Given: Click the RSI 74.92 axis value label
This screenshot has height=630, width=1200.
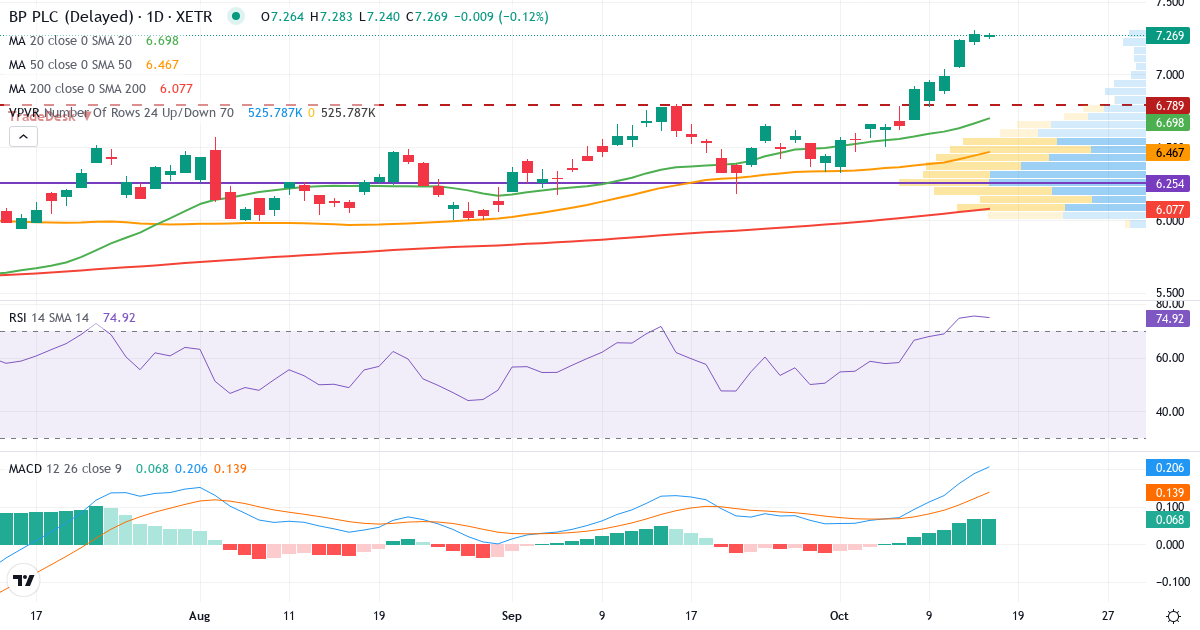Looking at the screenshot, I should pyautogui.click(x=1170, y=319).
